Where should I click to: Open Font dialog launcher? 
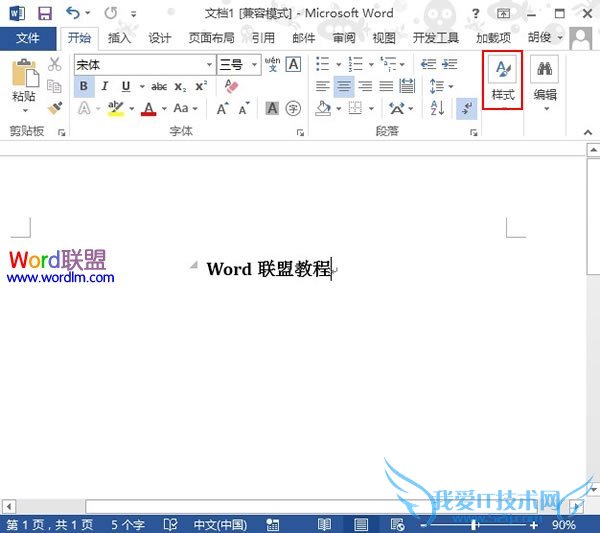300,132
